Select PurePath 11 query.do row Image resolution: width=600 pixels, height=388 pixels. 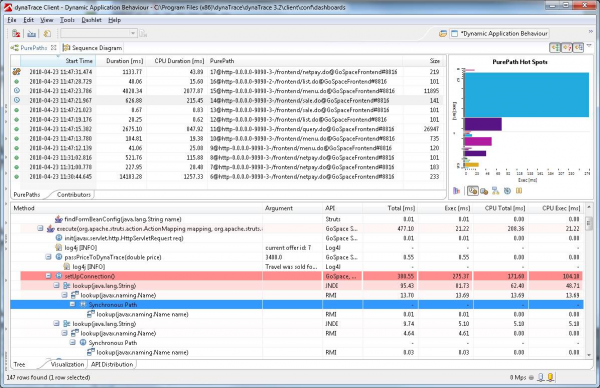227,129
